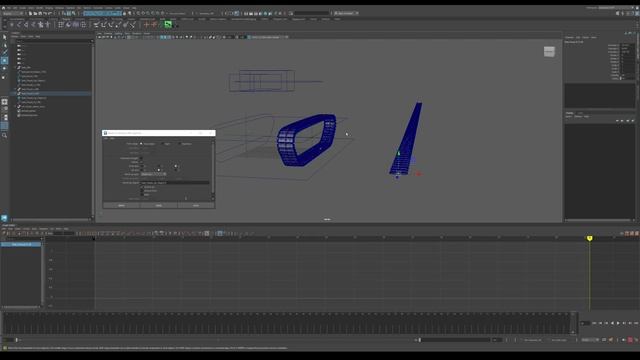
Task: Click the Maya home icon at bottom left
Action: [x=4, y=218]
